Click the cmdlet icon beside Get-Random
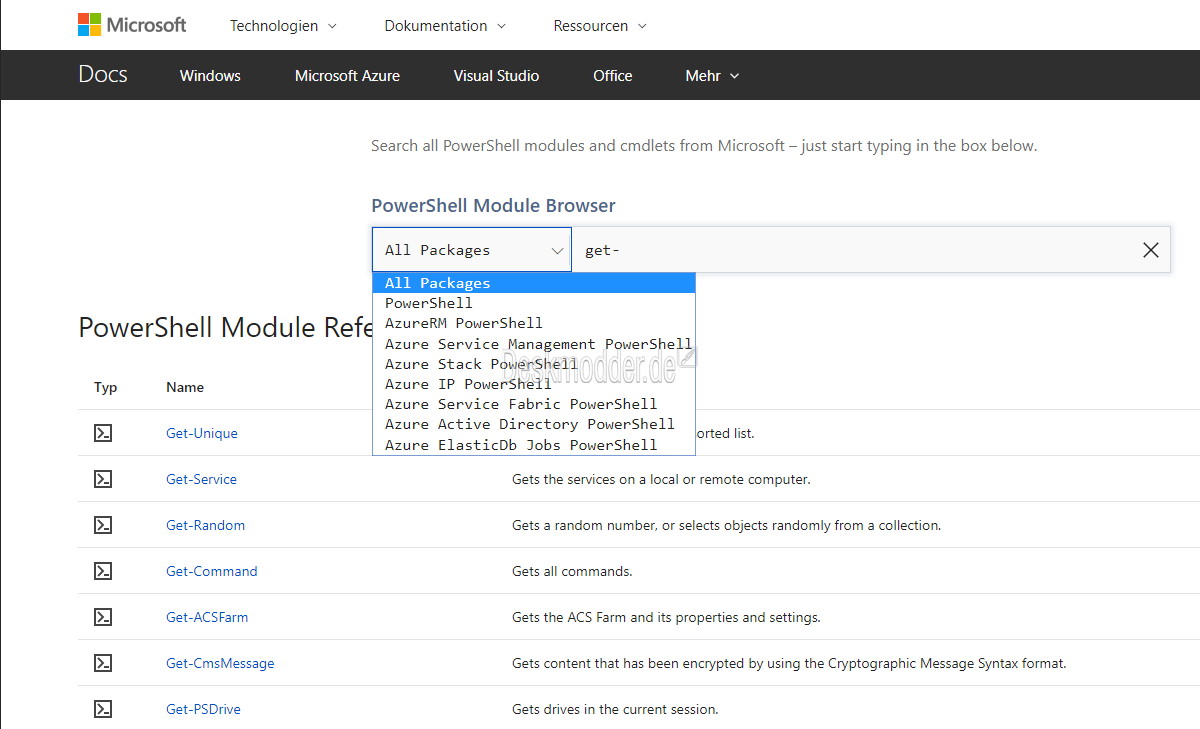Screen dimensions: 1200x729 point(103,525)
